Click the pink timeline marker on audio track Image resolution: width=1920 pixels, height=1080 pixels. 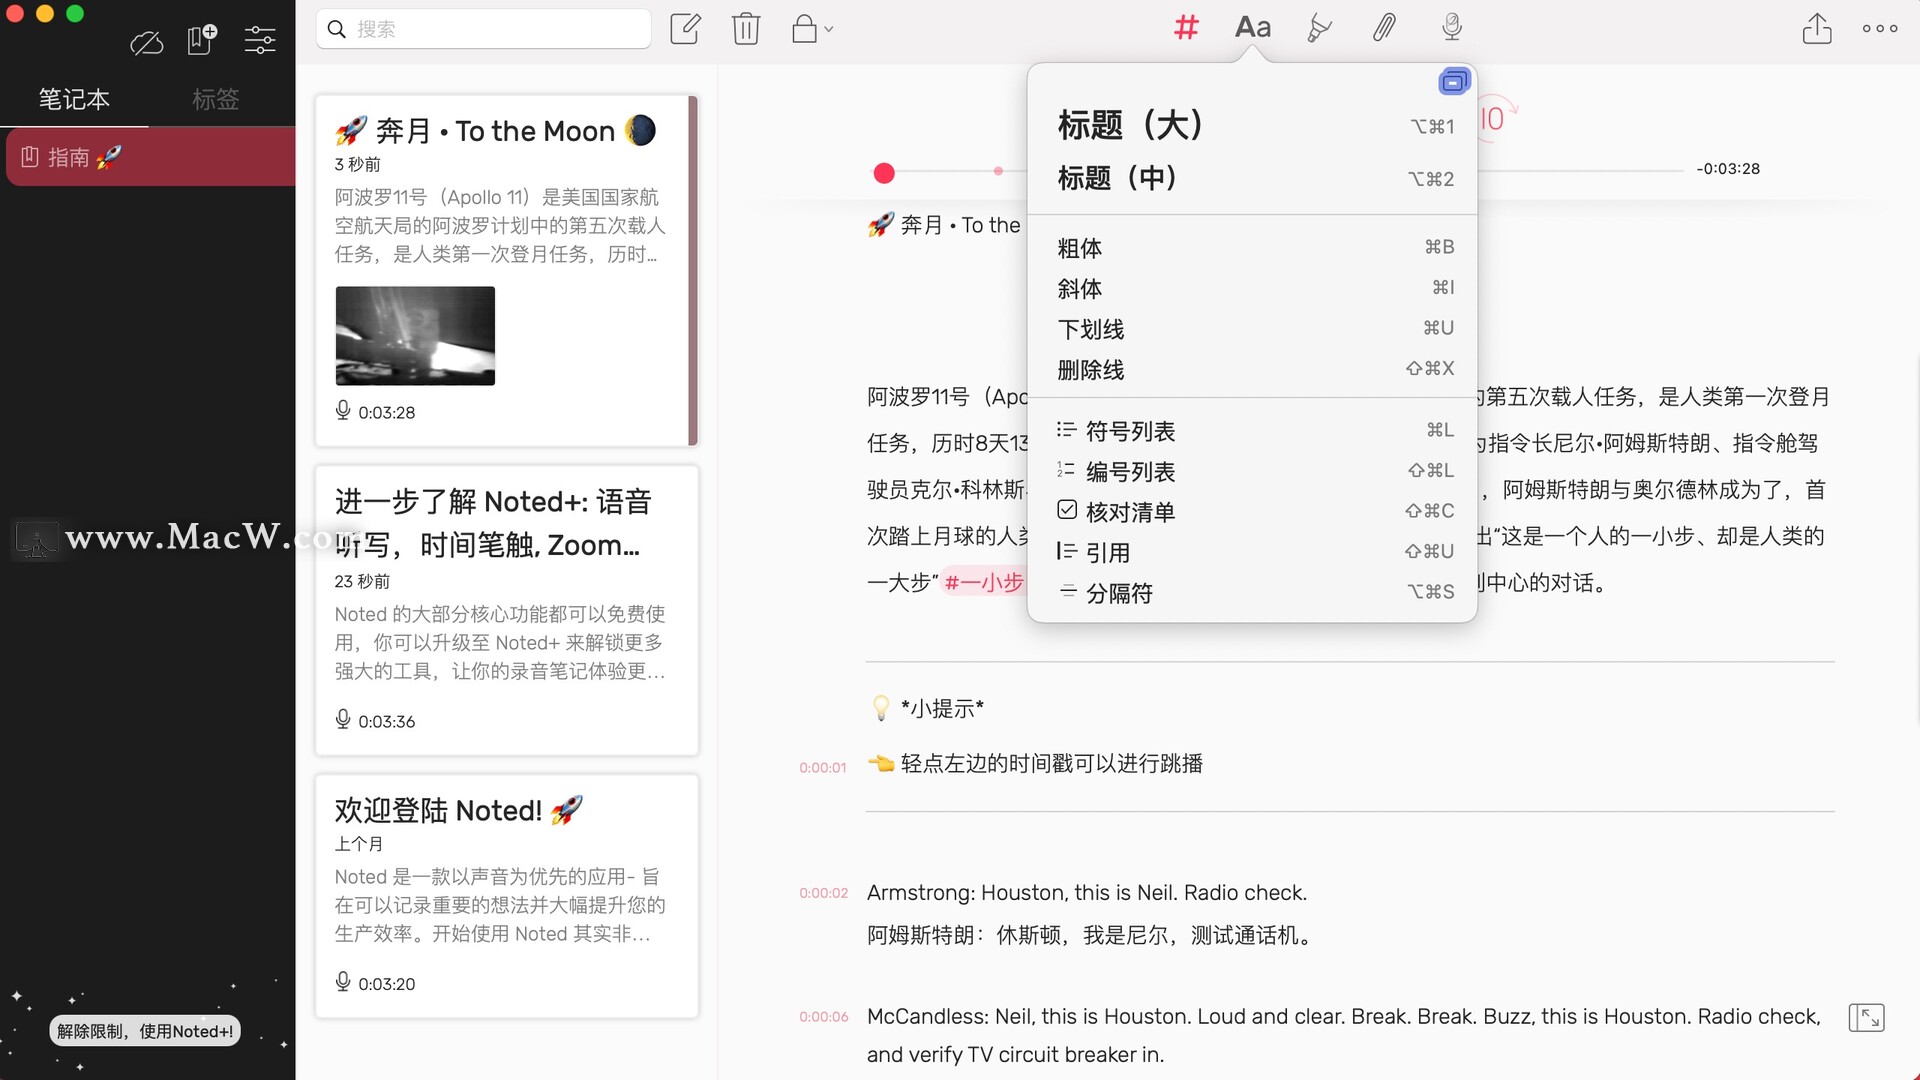pos(998,171)
